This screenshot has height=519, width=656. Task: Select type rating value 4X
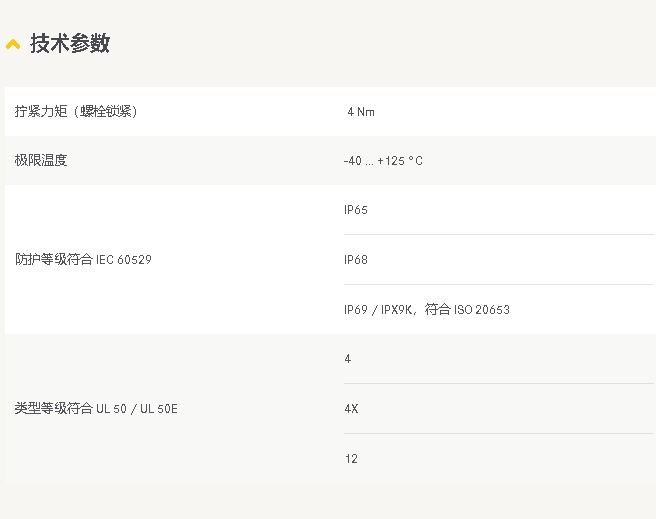pos(351,409)
